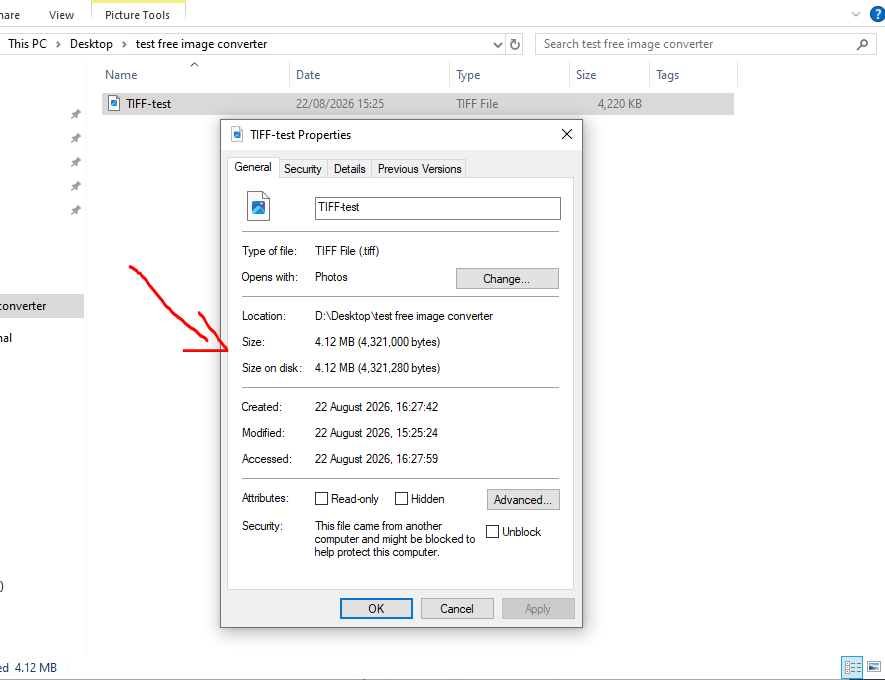The image size is (885, 680).
Task: Close the TIFF-test Properties dialog
Action: tap(567, 134)
